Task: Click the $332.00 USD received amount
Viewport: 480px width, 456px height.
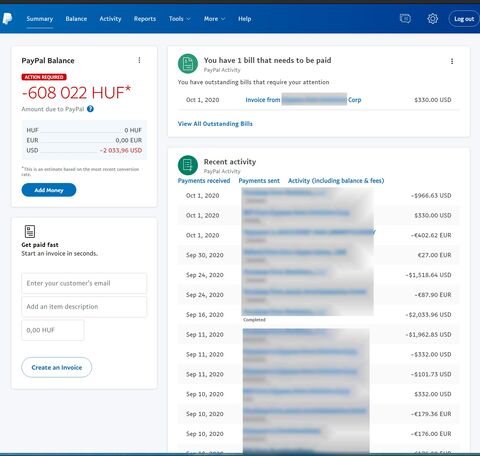Action: coord(433,394)
